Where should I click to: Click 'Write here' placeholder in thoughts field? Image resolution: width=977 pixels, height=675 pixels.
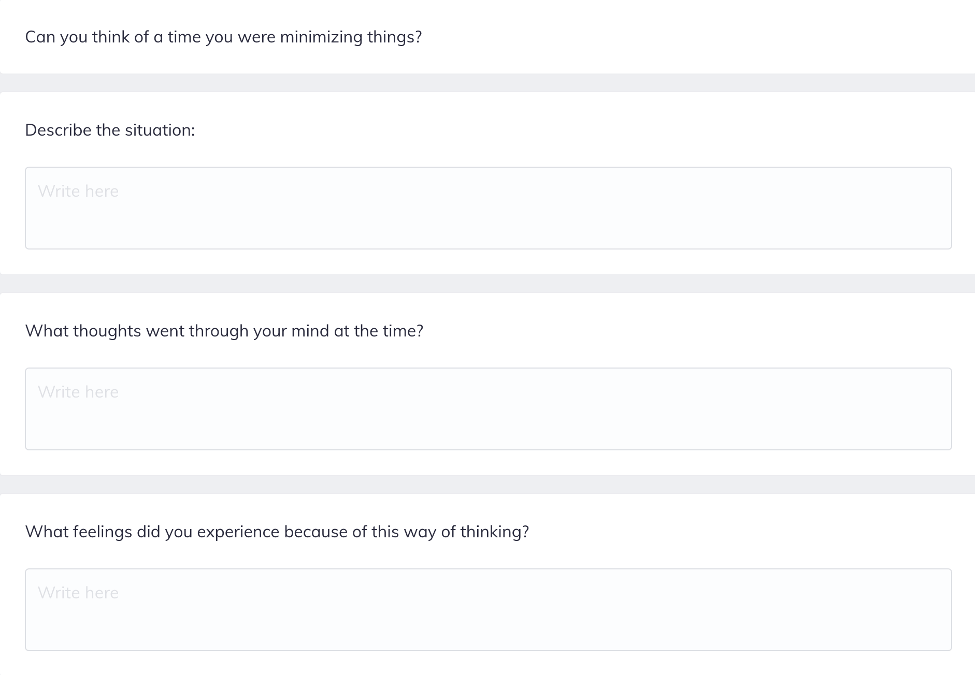click(x=78, y=392)
